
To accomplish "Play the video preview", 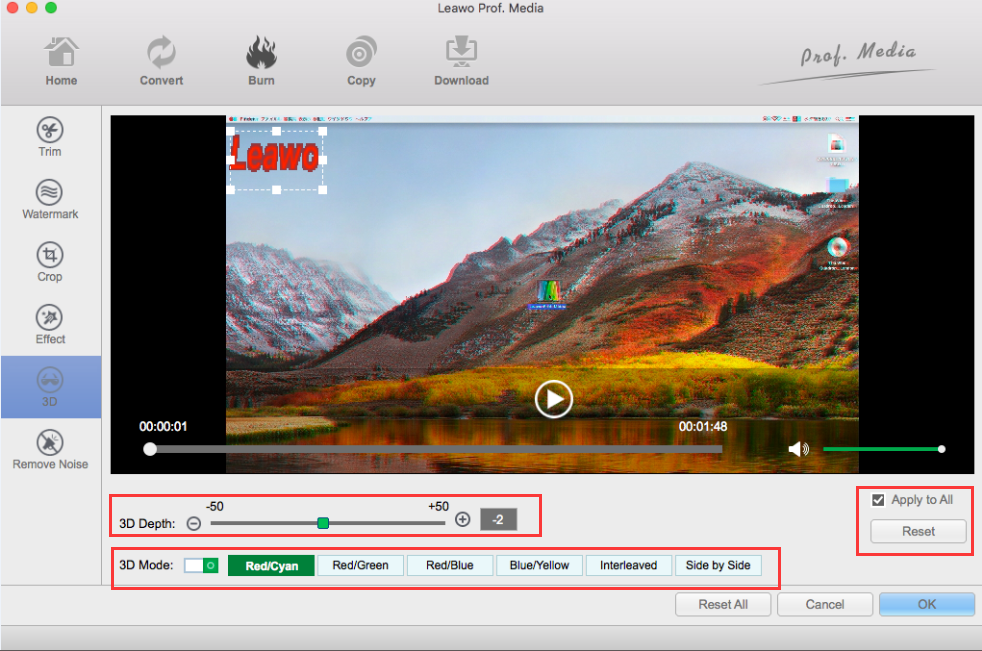I will coord(553,399).
